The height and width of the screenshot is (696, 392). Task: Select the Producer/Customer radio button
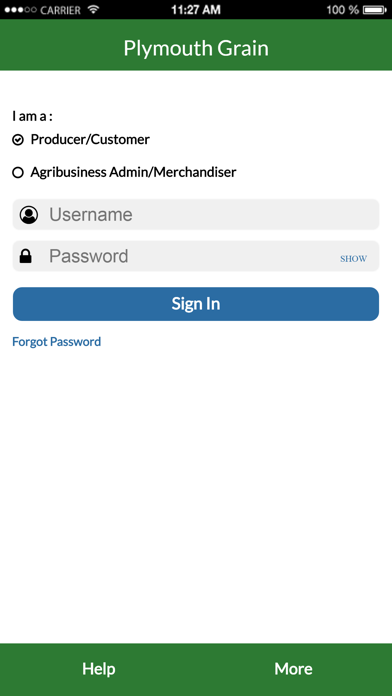[18, 140]
